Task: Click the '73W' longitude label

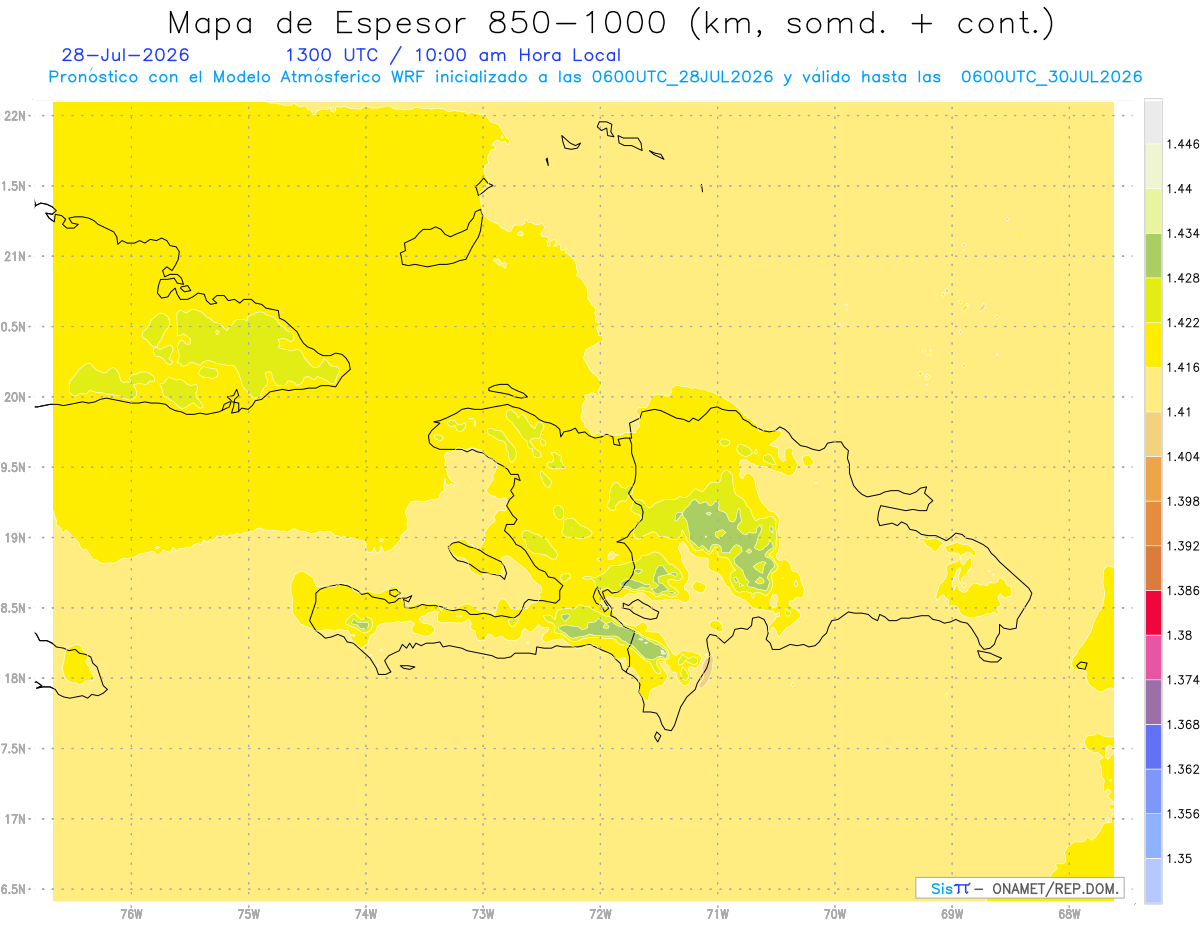Action: pos(483,914)
